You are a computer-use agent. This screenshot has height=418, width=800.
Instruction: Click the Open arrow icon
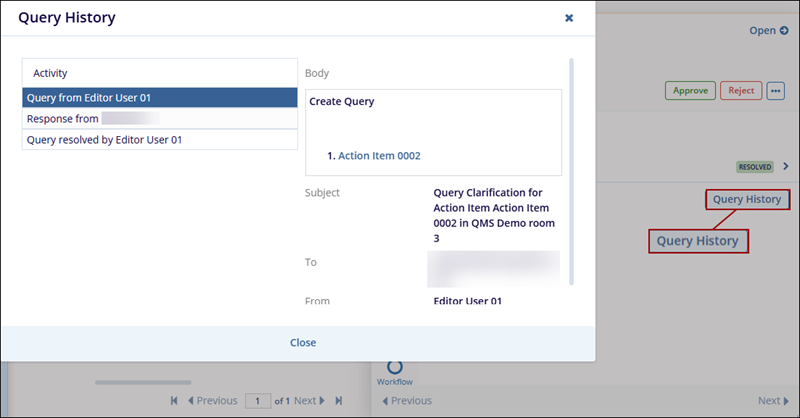point(769,31)
